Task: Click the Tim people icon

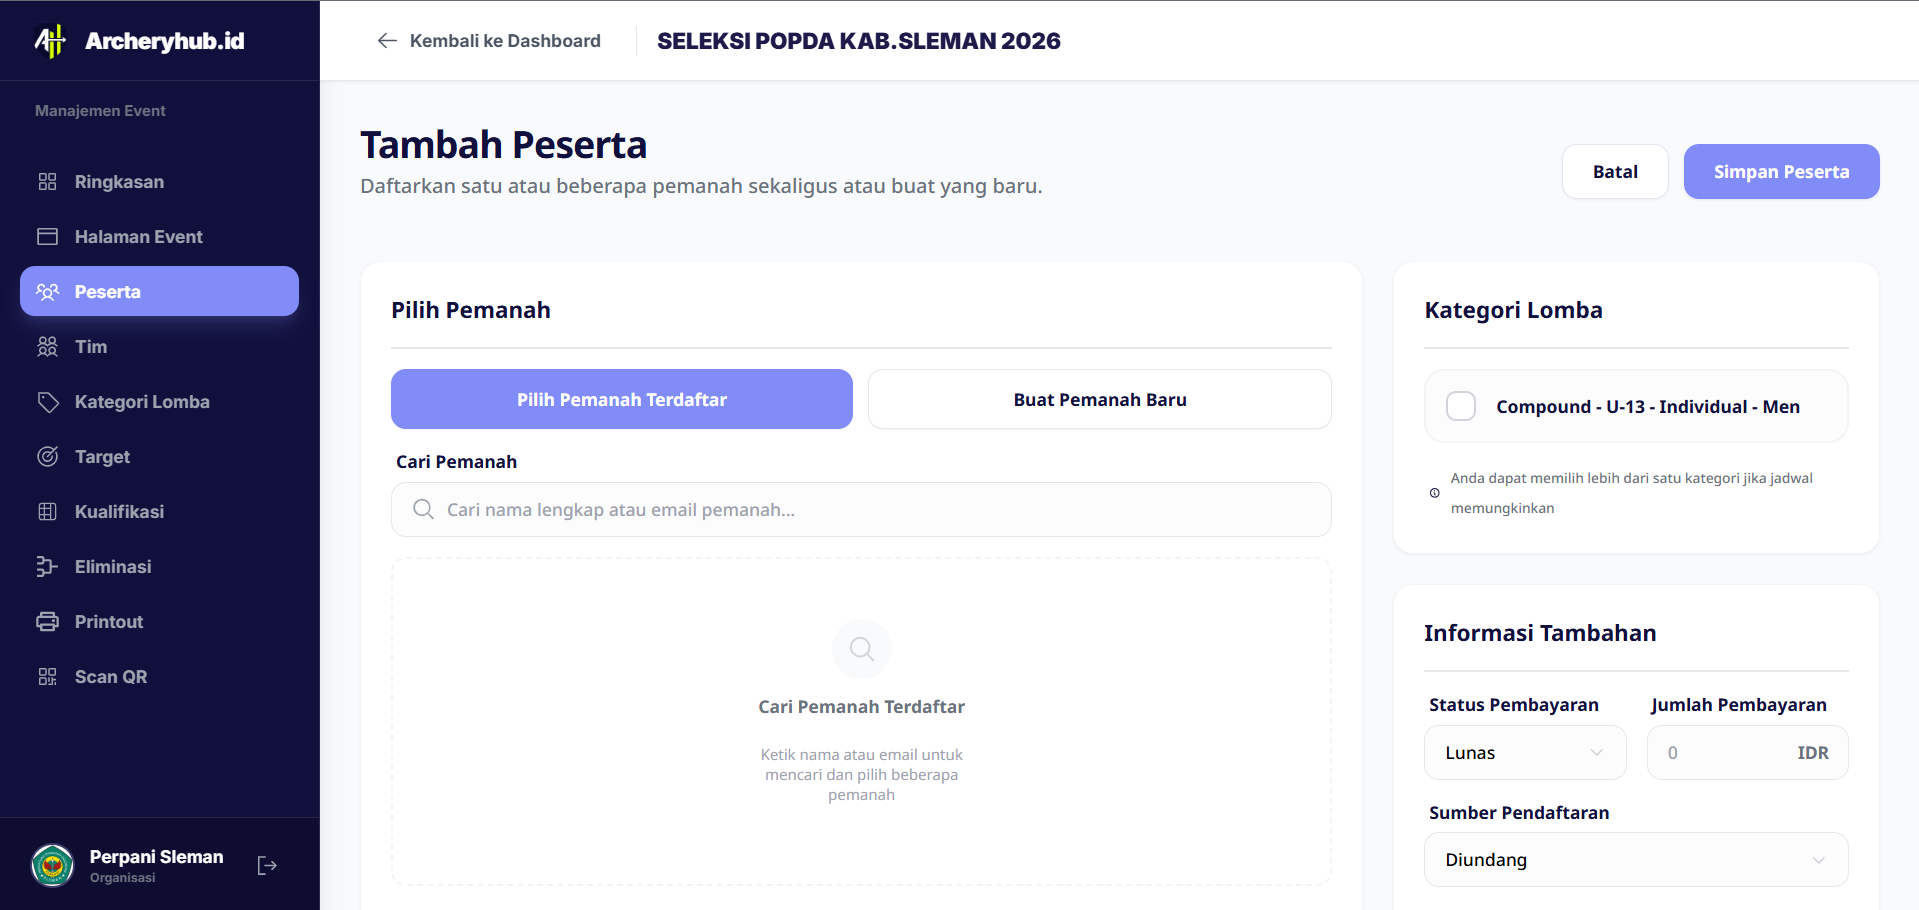Action: (x=47, y=346)
